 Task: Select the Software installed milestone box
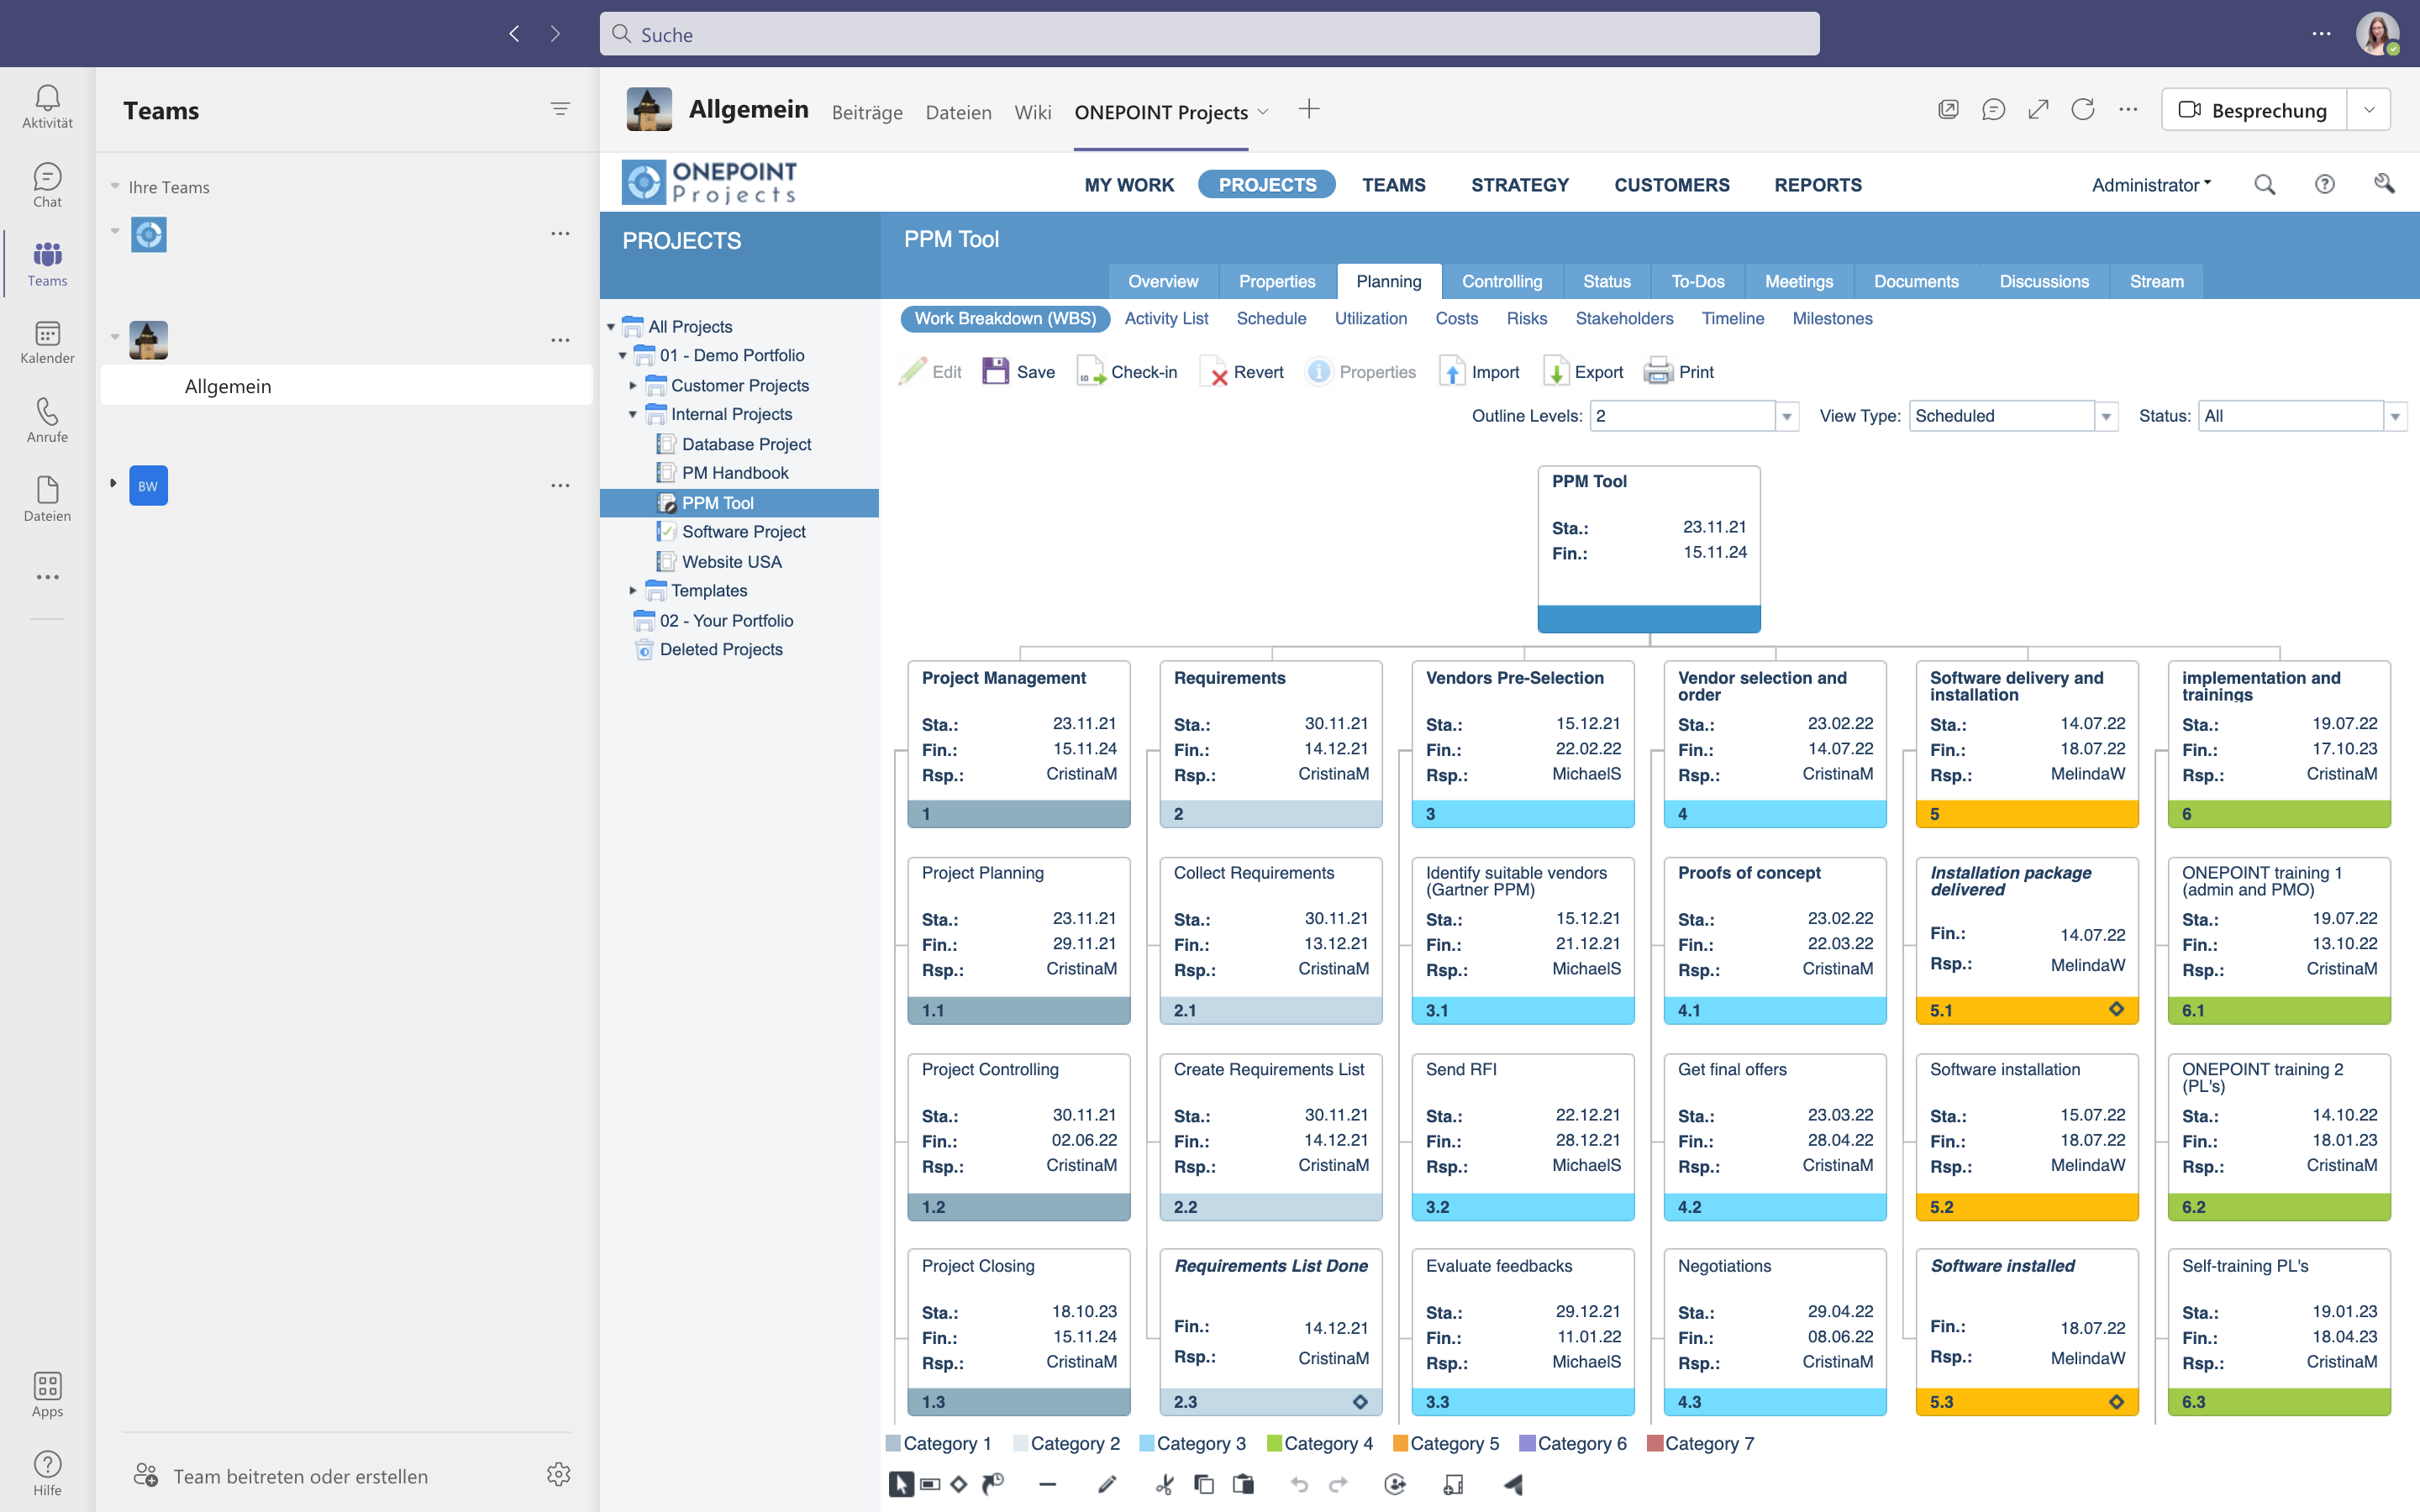[2026, 1332]
